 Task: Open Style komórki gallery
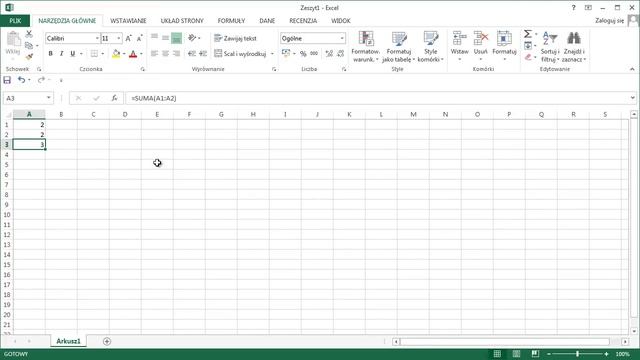(430, 47)
